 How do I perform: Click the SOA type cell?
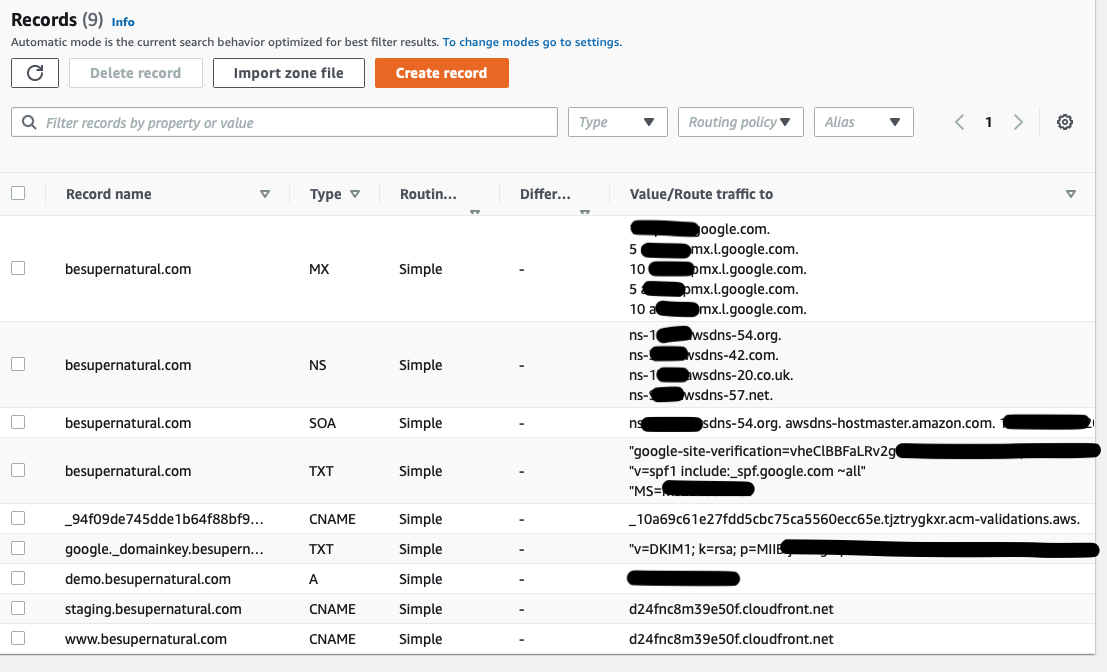tap(323, 423)
